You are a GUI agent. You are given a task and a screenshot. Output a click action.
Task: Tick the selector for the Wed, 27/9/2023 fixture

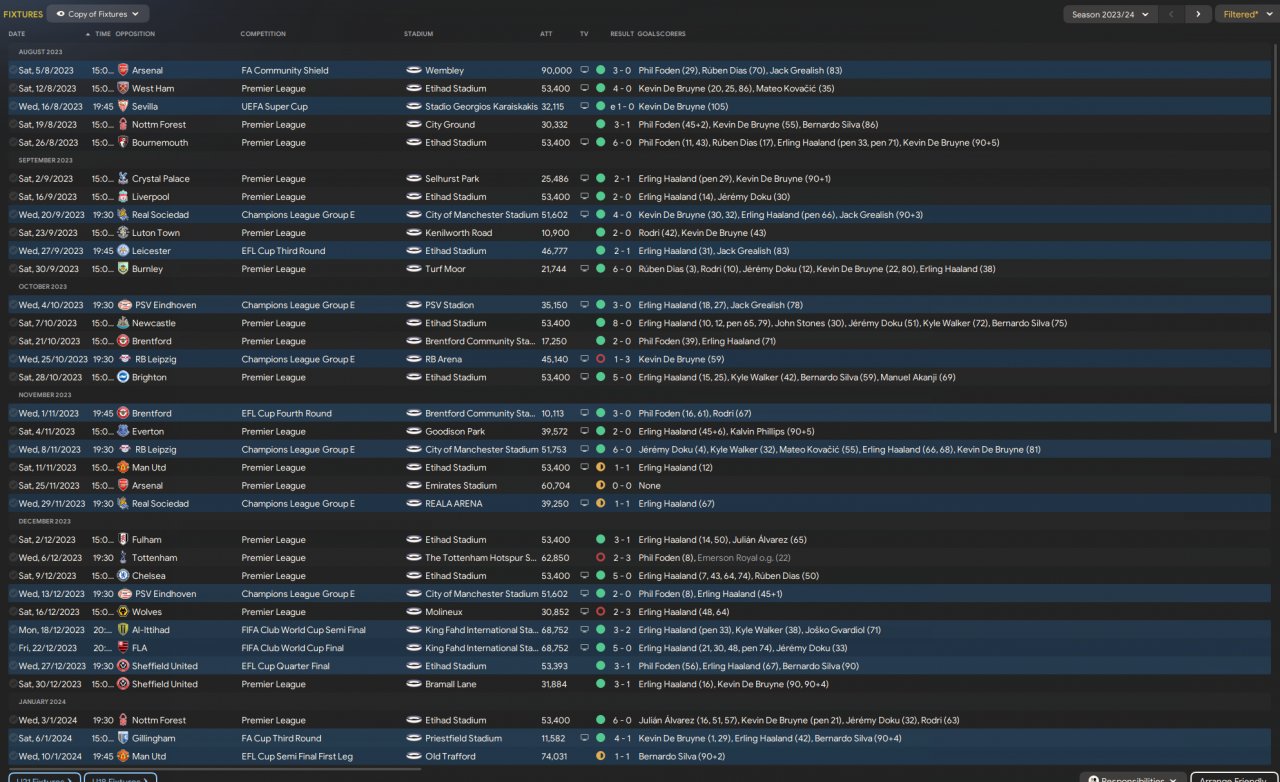pyautogui.click(x=13, y=251)
